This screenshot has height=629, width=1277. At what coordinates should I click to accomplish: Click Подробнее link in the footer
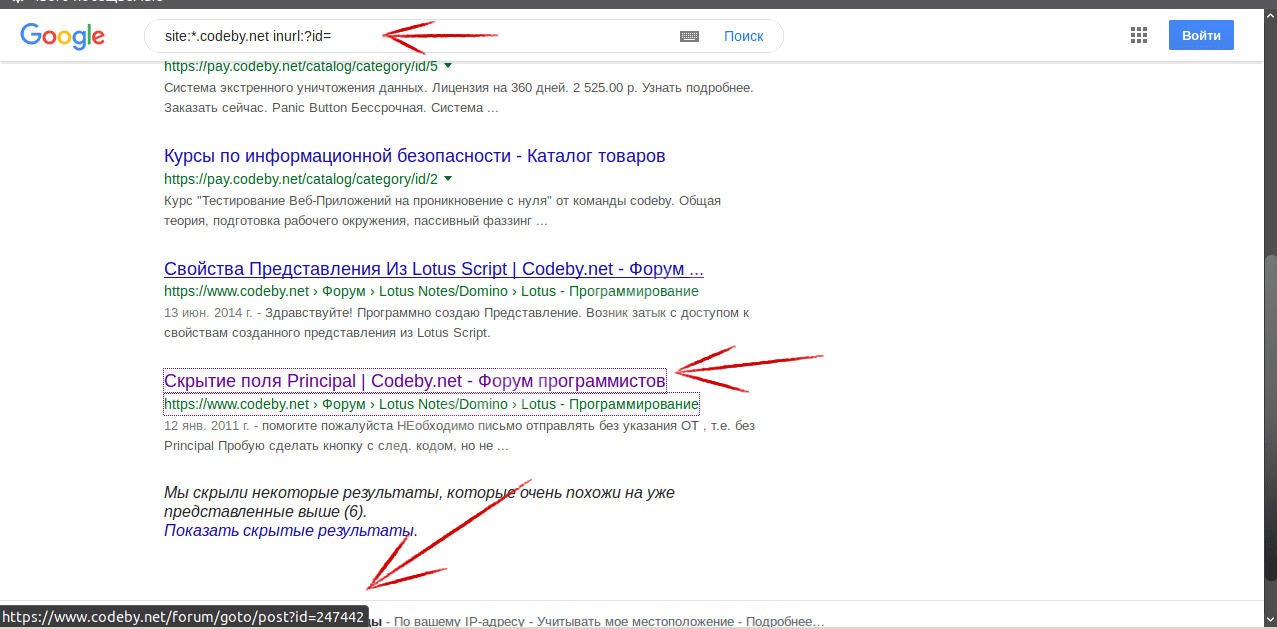point(784,621)
